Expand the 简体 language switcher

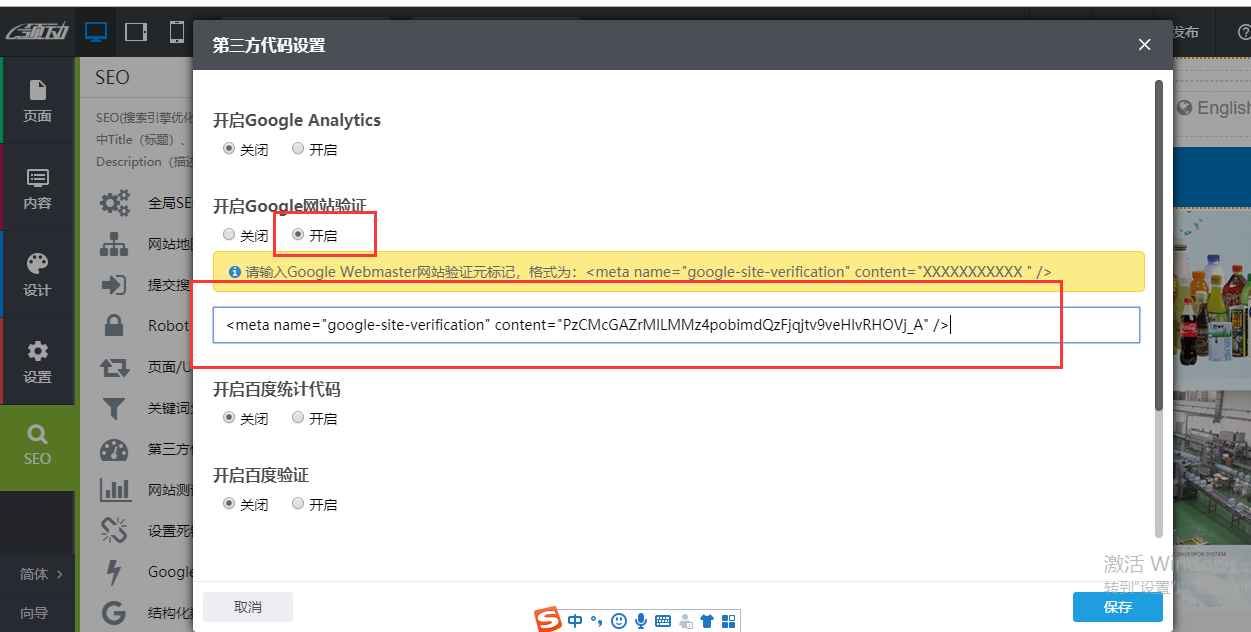click(x=40, y=574)
